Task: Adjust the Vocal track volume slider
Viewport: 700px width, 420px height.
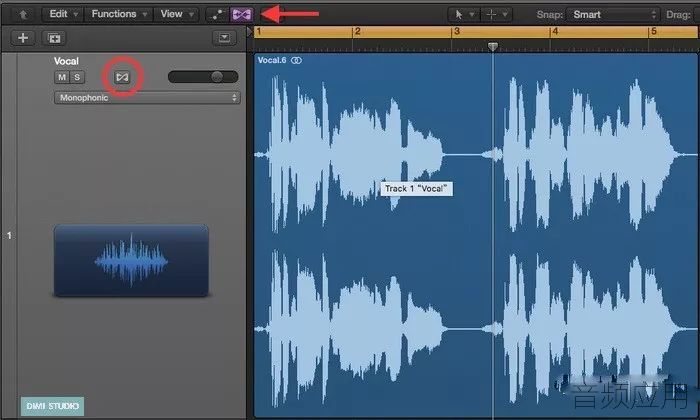Action: tap(203, 77)
